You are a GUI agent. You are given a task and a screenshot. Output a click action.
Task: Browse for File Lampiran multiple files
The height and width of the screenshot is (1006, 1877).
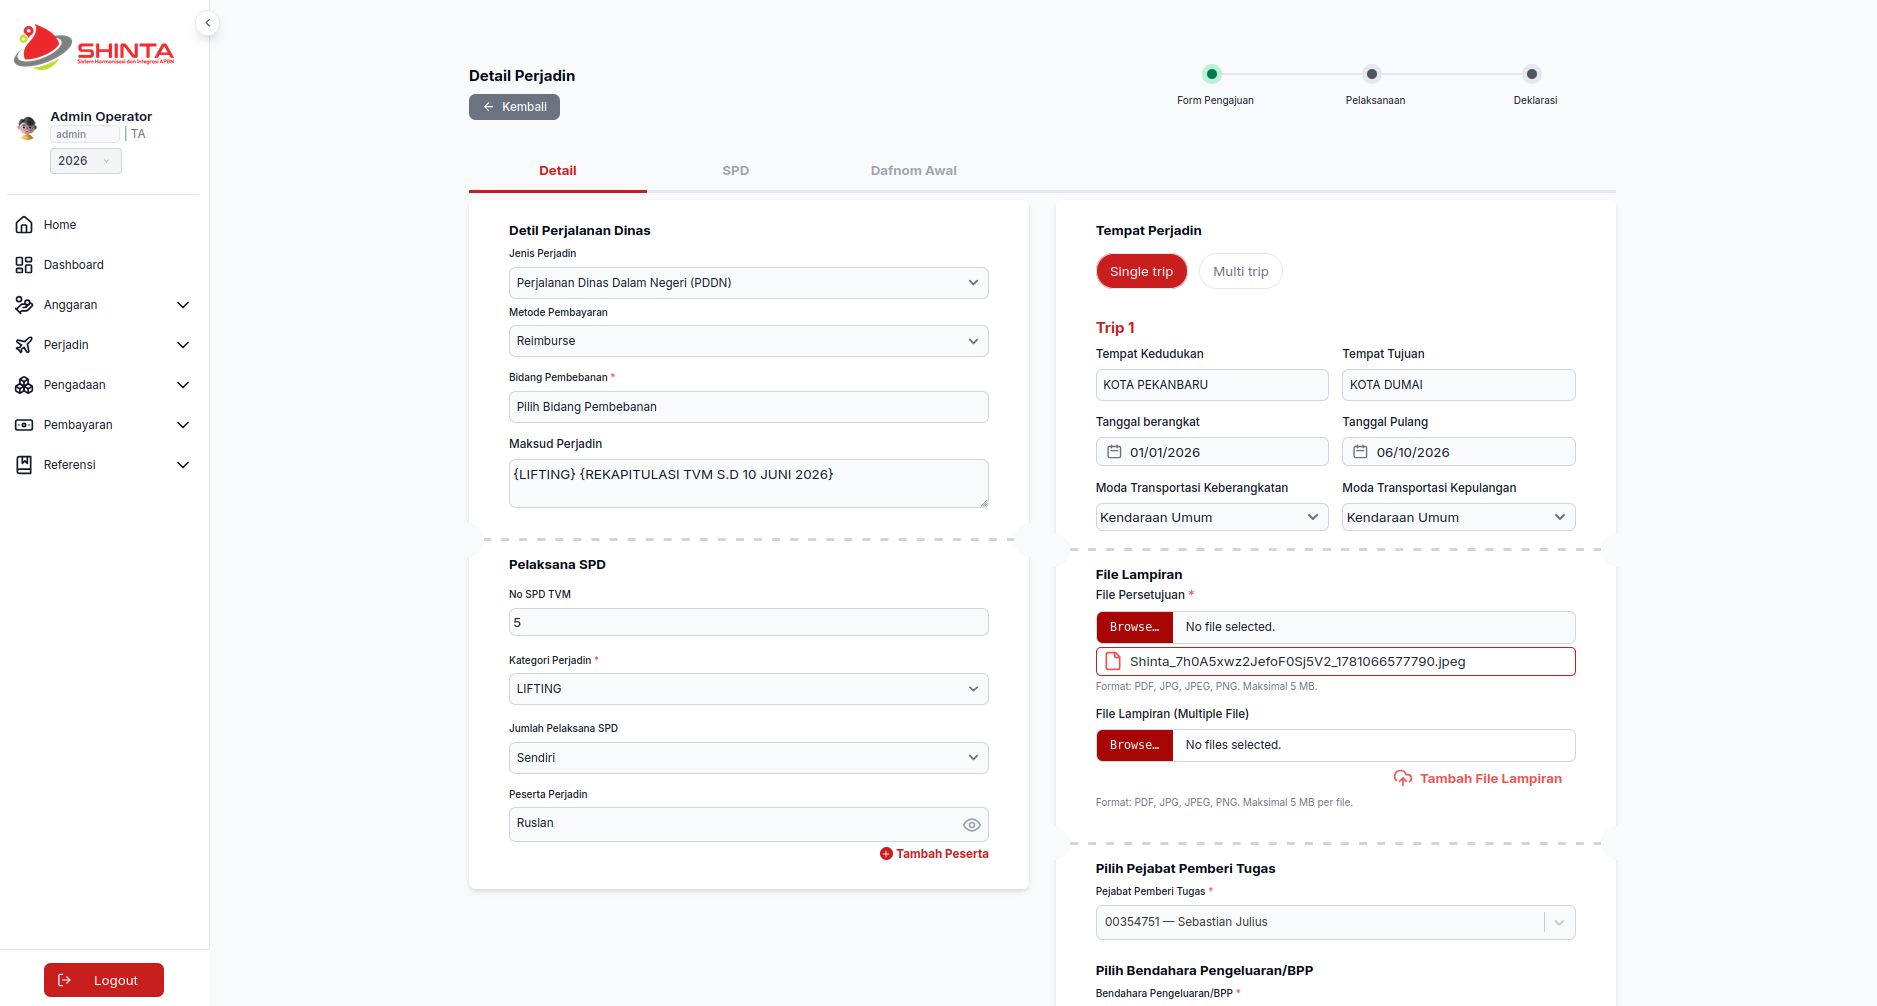point(1134,745)
